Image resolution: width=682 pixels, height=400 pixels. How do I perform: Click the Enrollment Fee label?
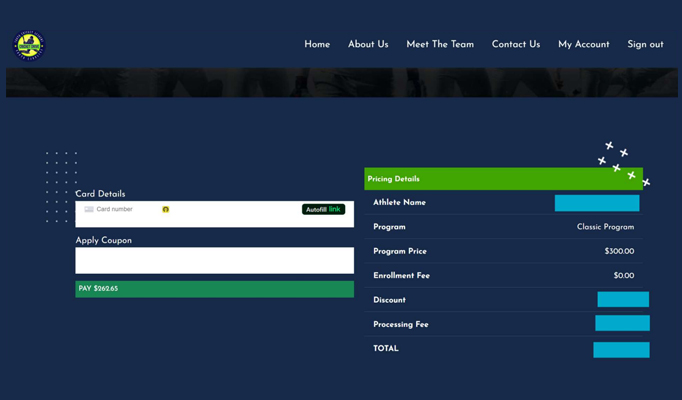click(x=401, y=276)
